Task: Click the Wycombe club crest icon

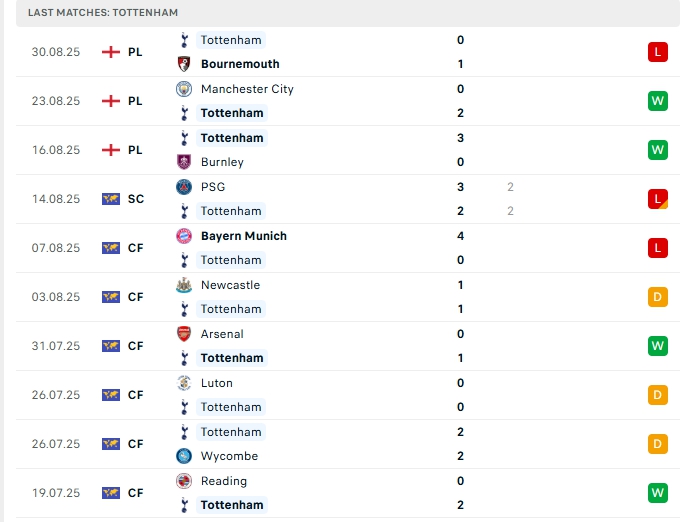Action: 183,456
